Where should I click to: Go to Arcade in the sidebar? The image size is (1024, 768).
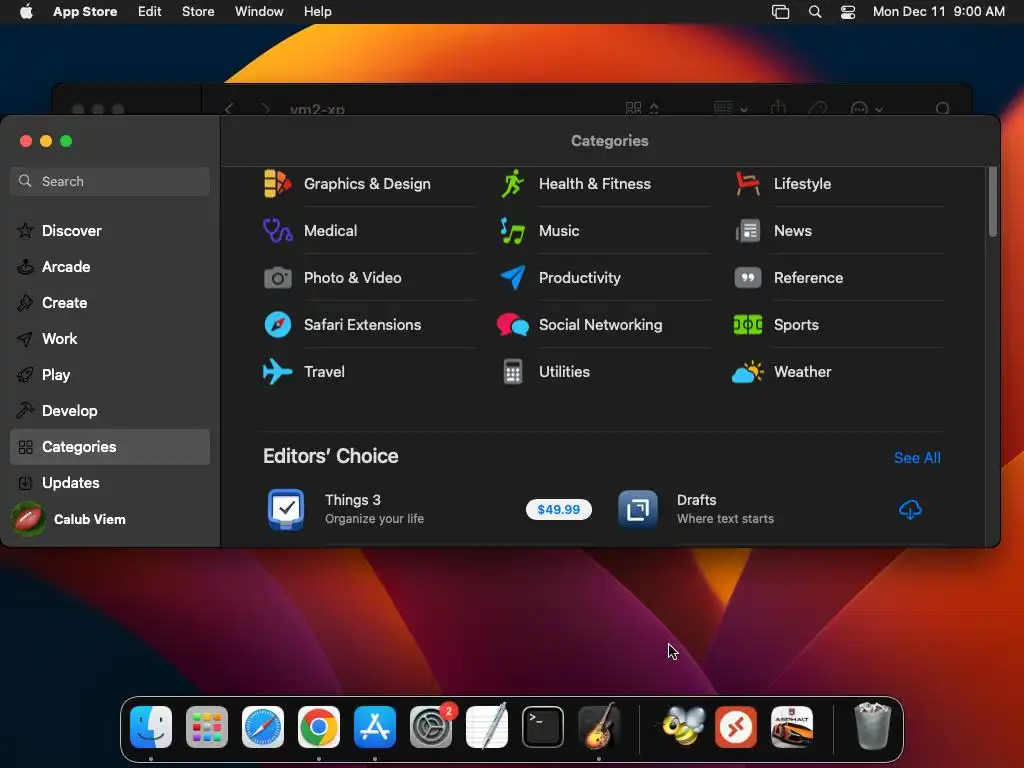110,266
